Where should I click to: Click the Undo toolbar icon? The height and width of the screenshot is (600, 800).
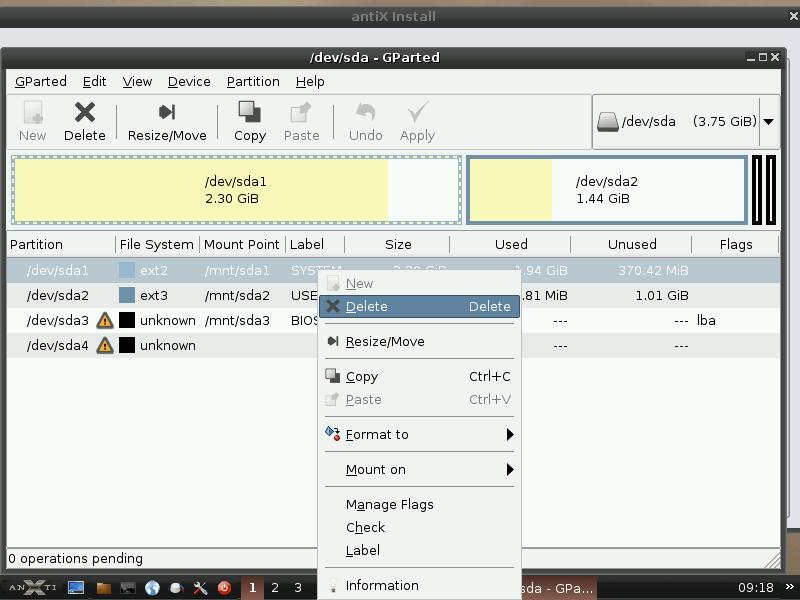tap(365, 112)
